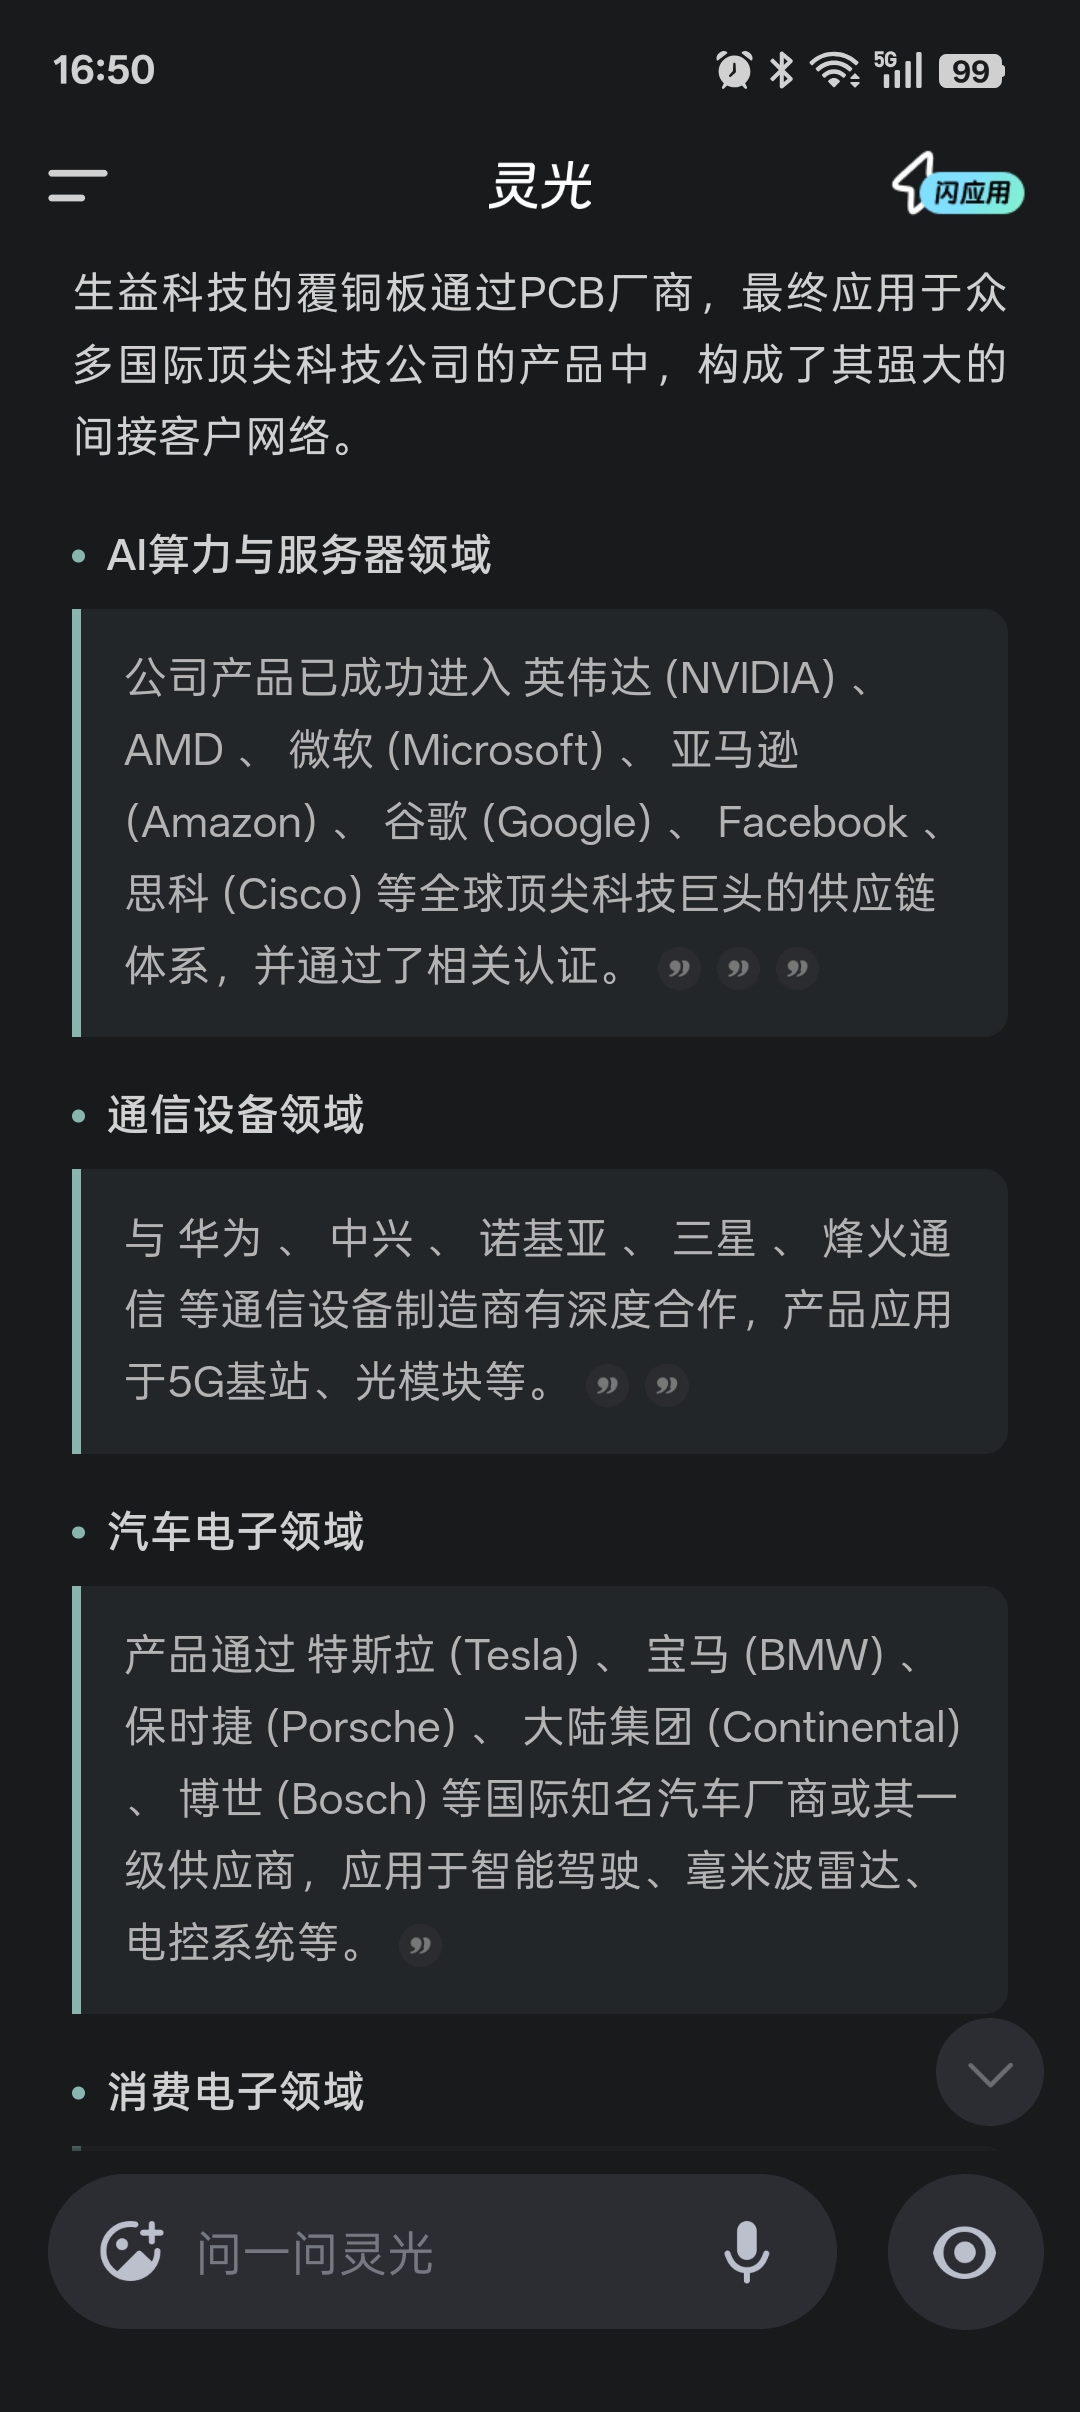The height and width of the screenshot is (2412, 1080).
Task: Open the 闪应用 flash apps icon
Action: click(958, 186)
